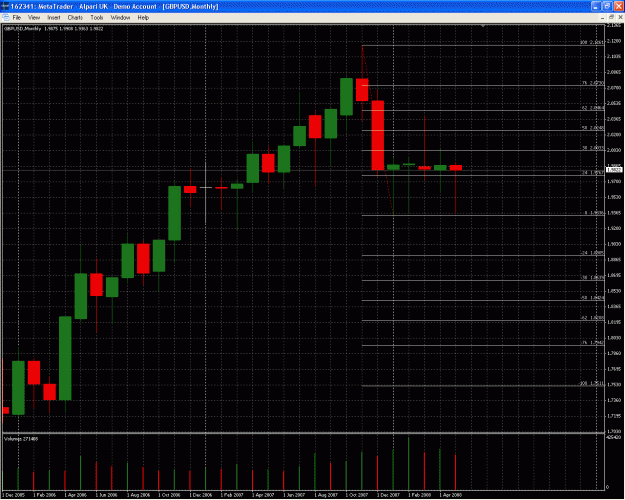625x500 pixels.
Task: Open the Charts menu
Action: pyautogui.click(x=75, y=18)
